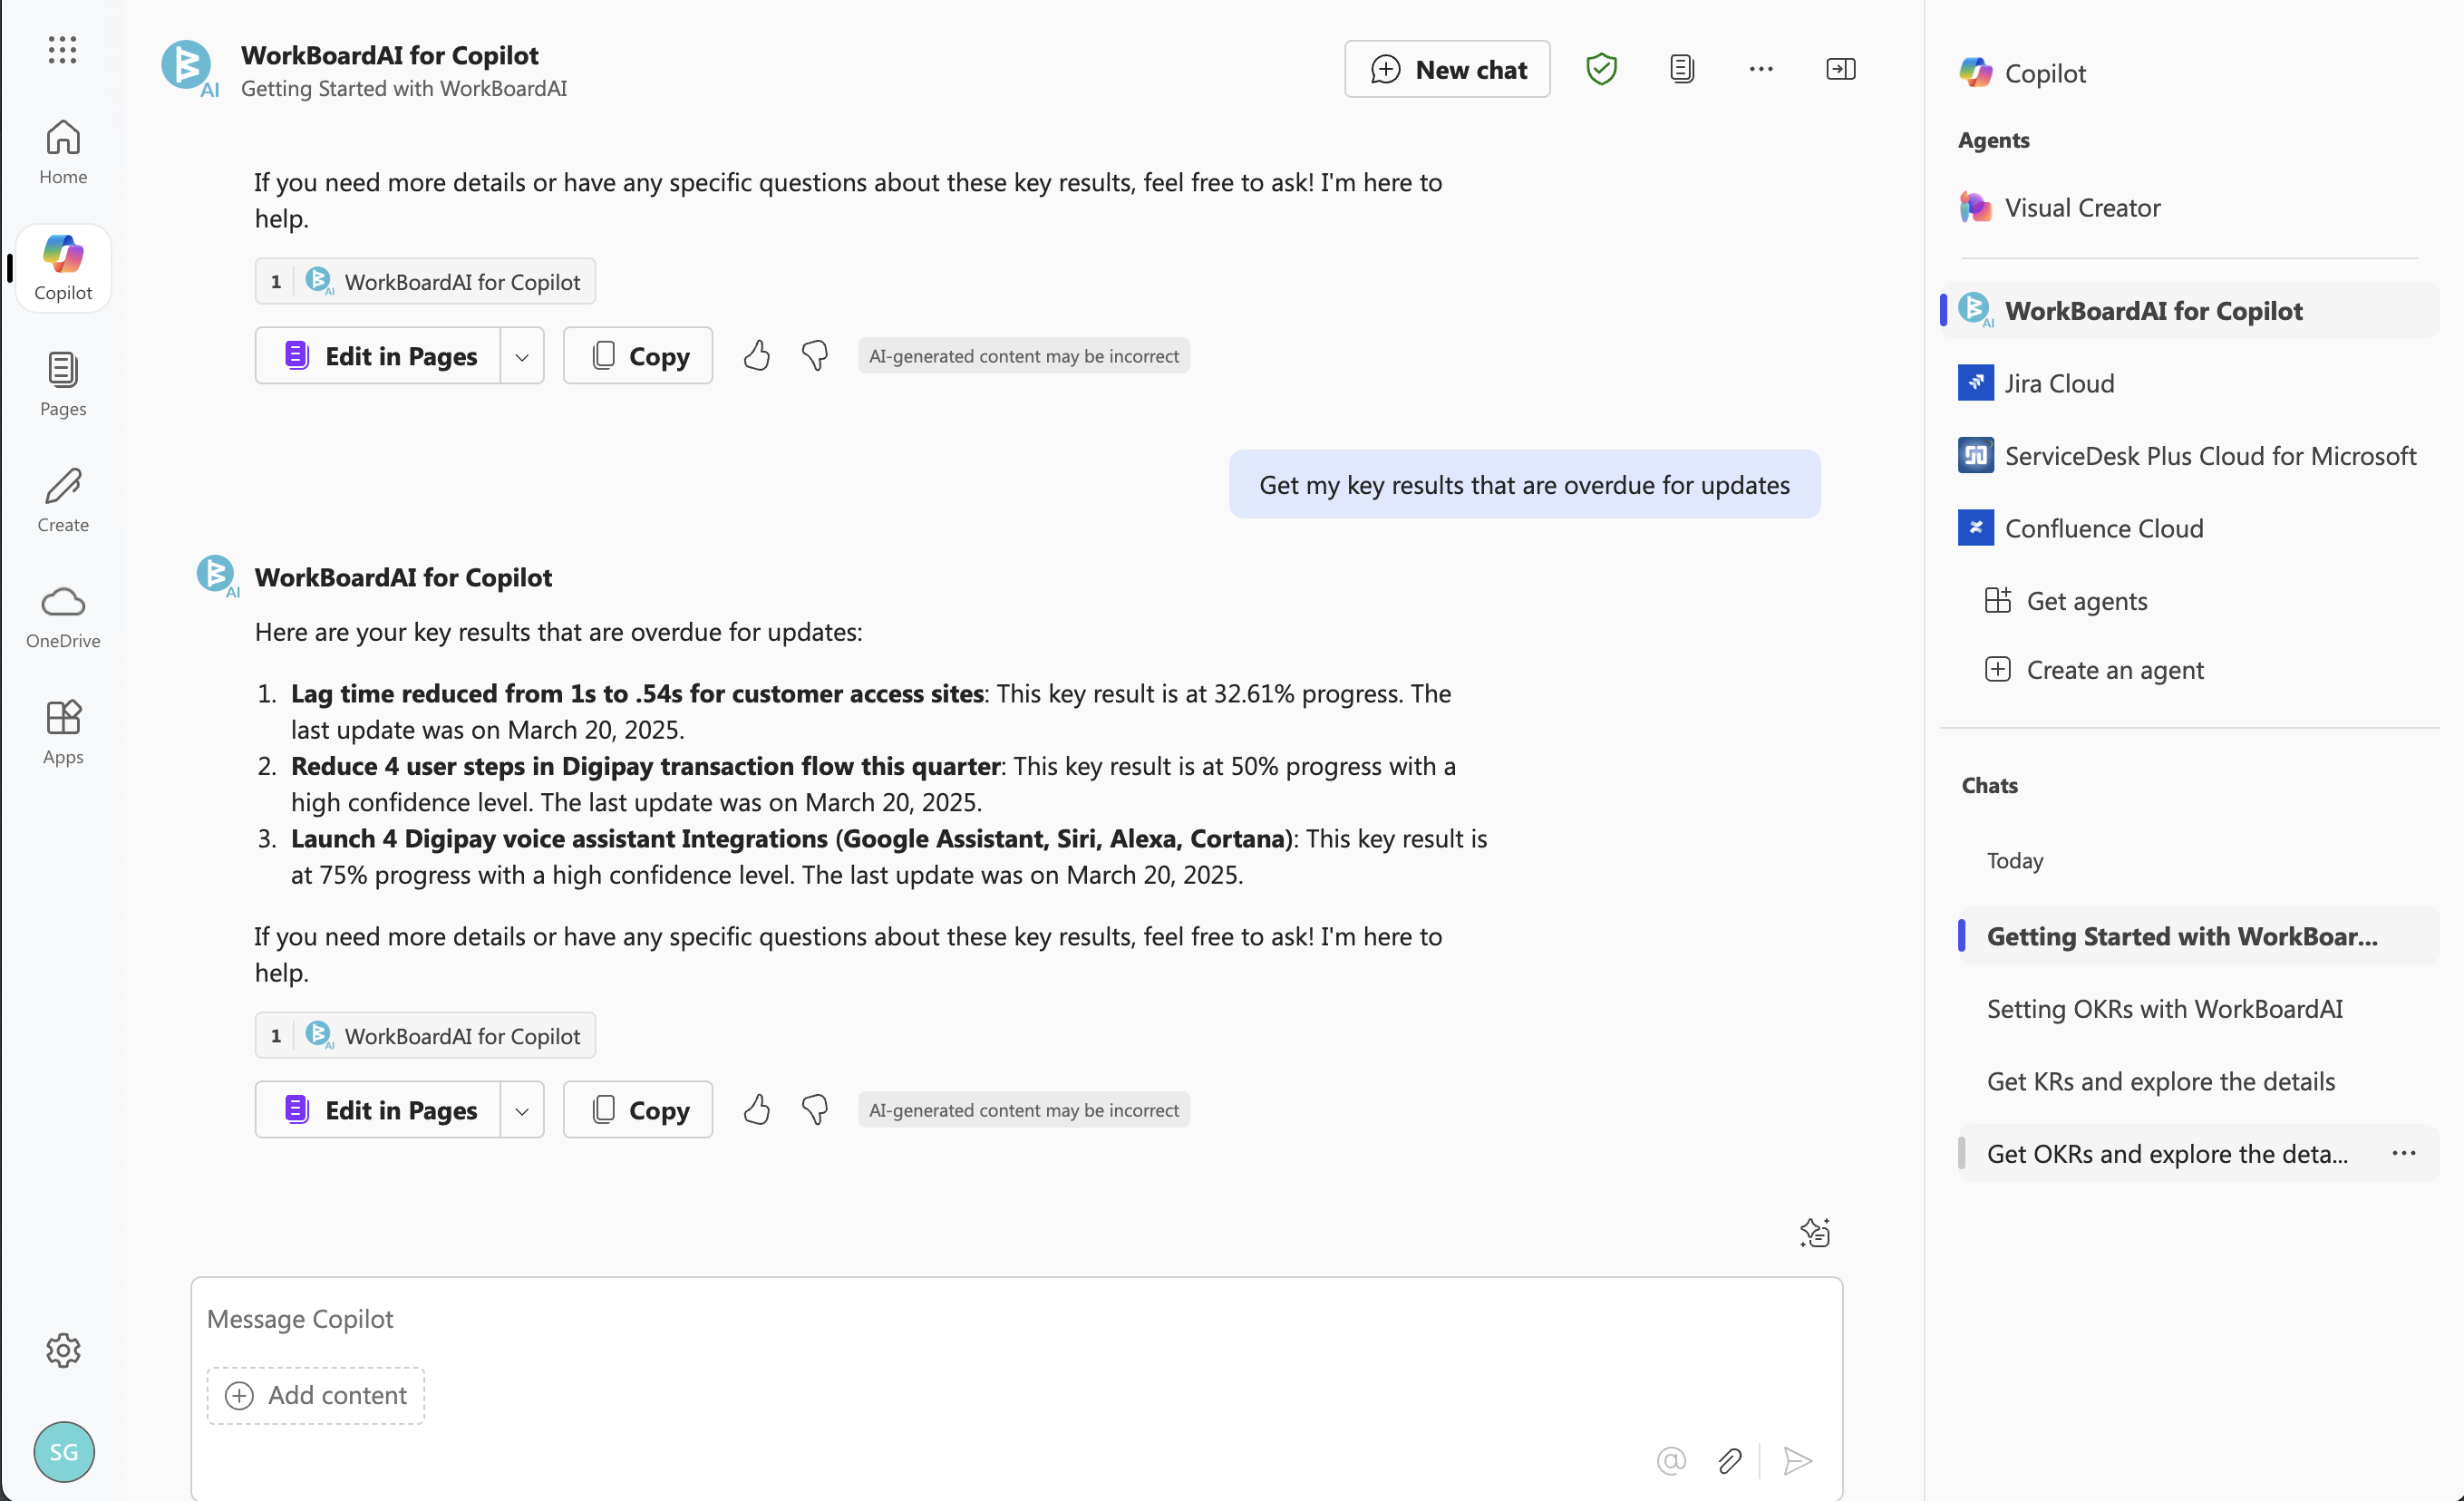Click lower 'AI-generated content may be incorrect' label

[x=1023, y=1109]
